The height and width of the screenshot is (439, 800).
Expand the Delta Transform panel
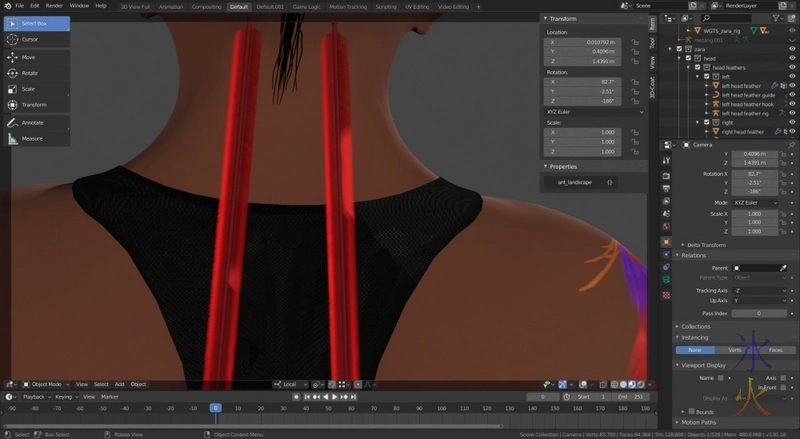pyautogui.click(x=705, y=244)
